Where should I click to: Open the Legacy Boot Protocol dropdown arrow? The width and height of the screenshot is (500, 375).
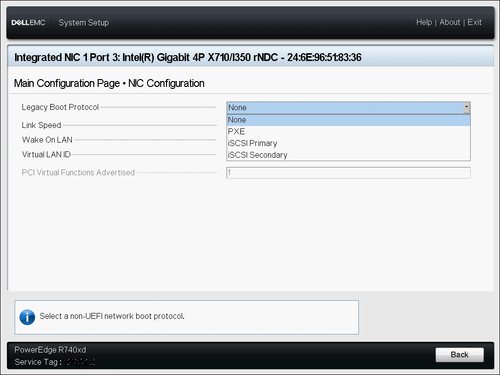tap(466, 108)
